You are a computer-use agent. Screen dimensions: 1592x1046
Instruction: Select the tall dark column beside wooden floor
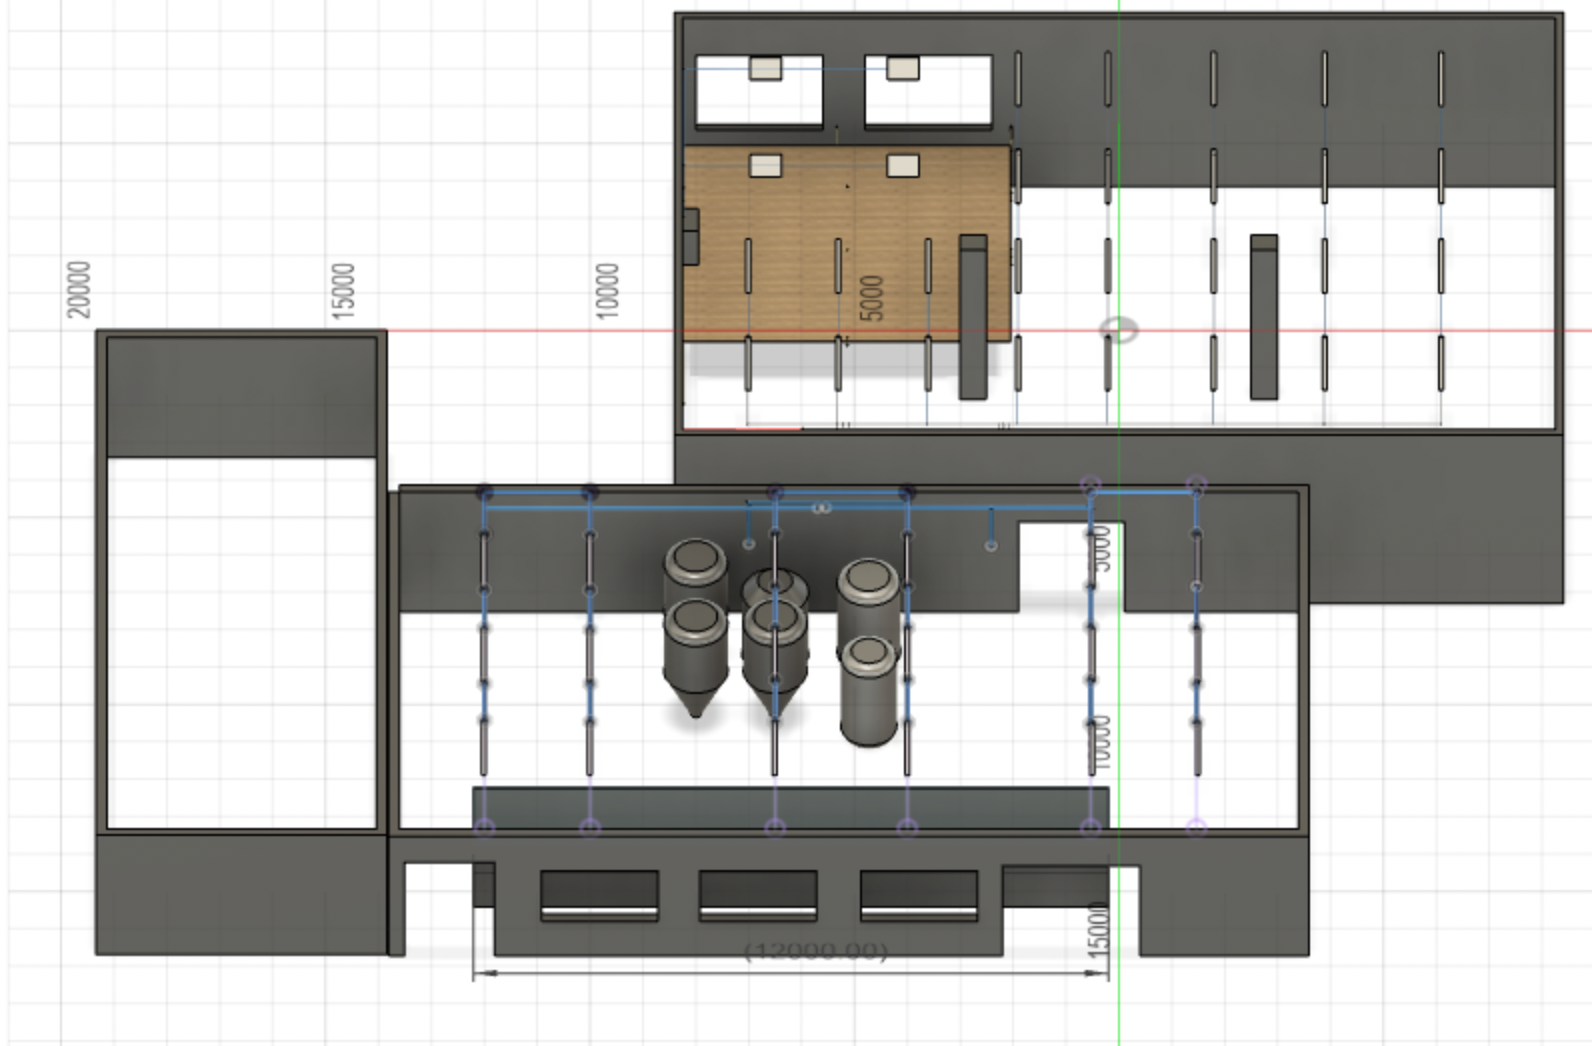pos(973,317)
